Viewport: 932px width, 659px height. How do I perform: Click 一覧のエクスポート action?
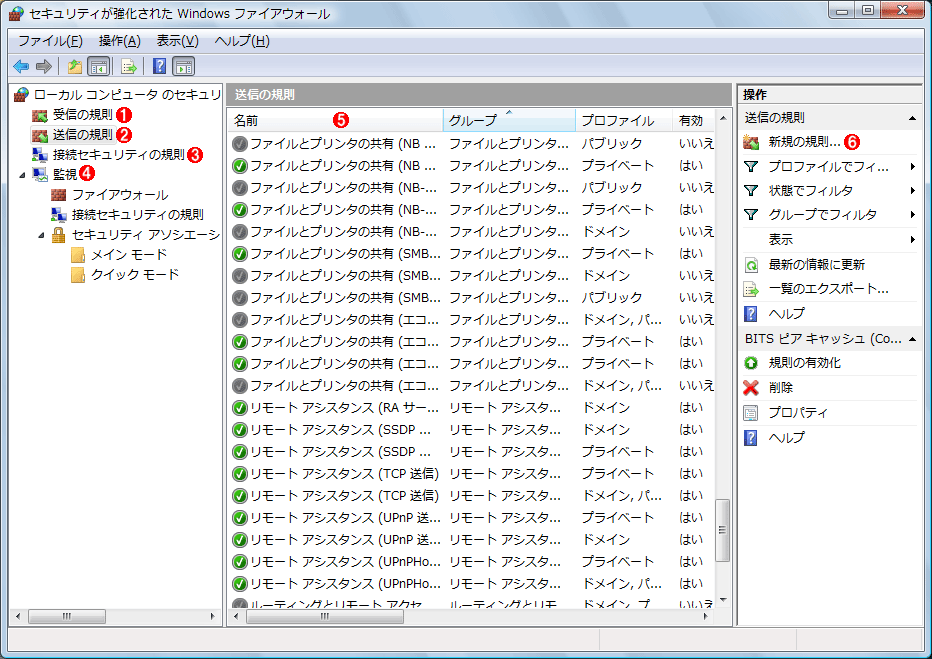829,289
